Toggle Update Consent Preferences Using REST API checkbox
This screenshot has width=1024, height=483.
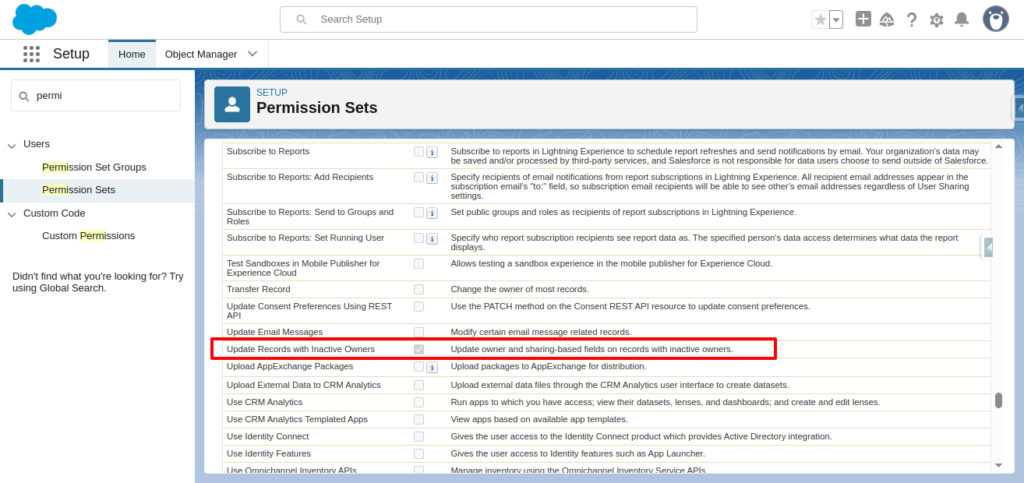tap(419, 306)
